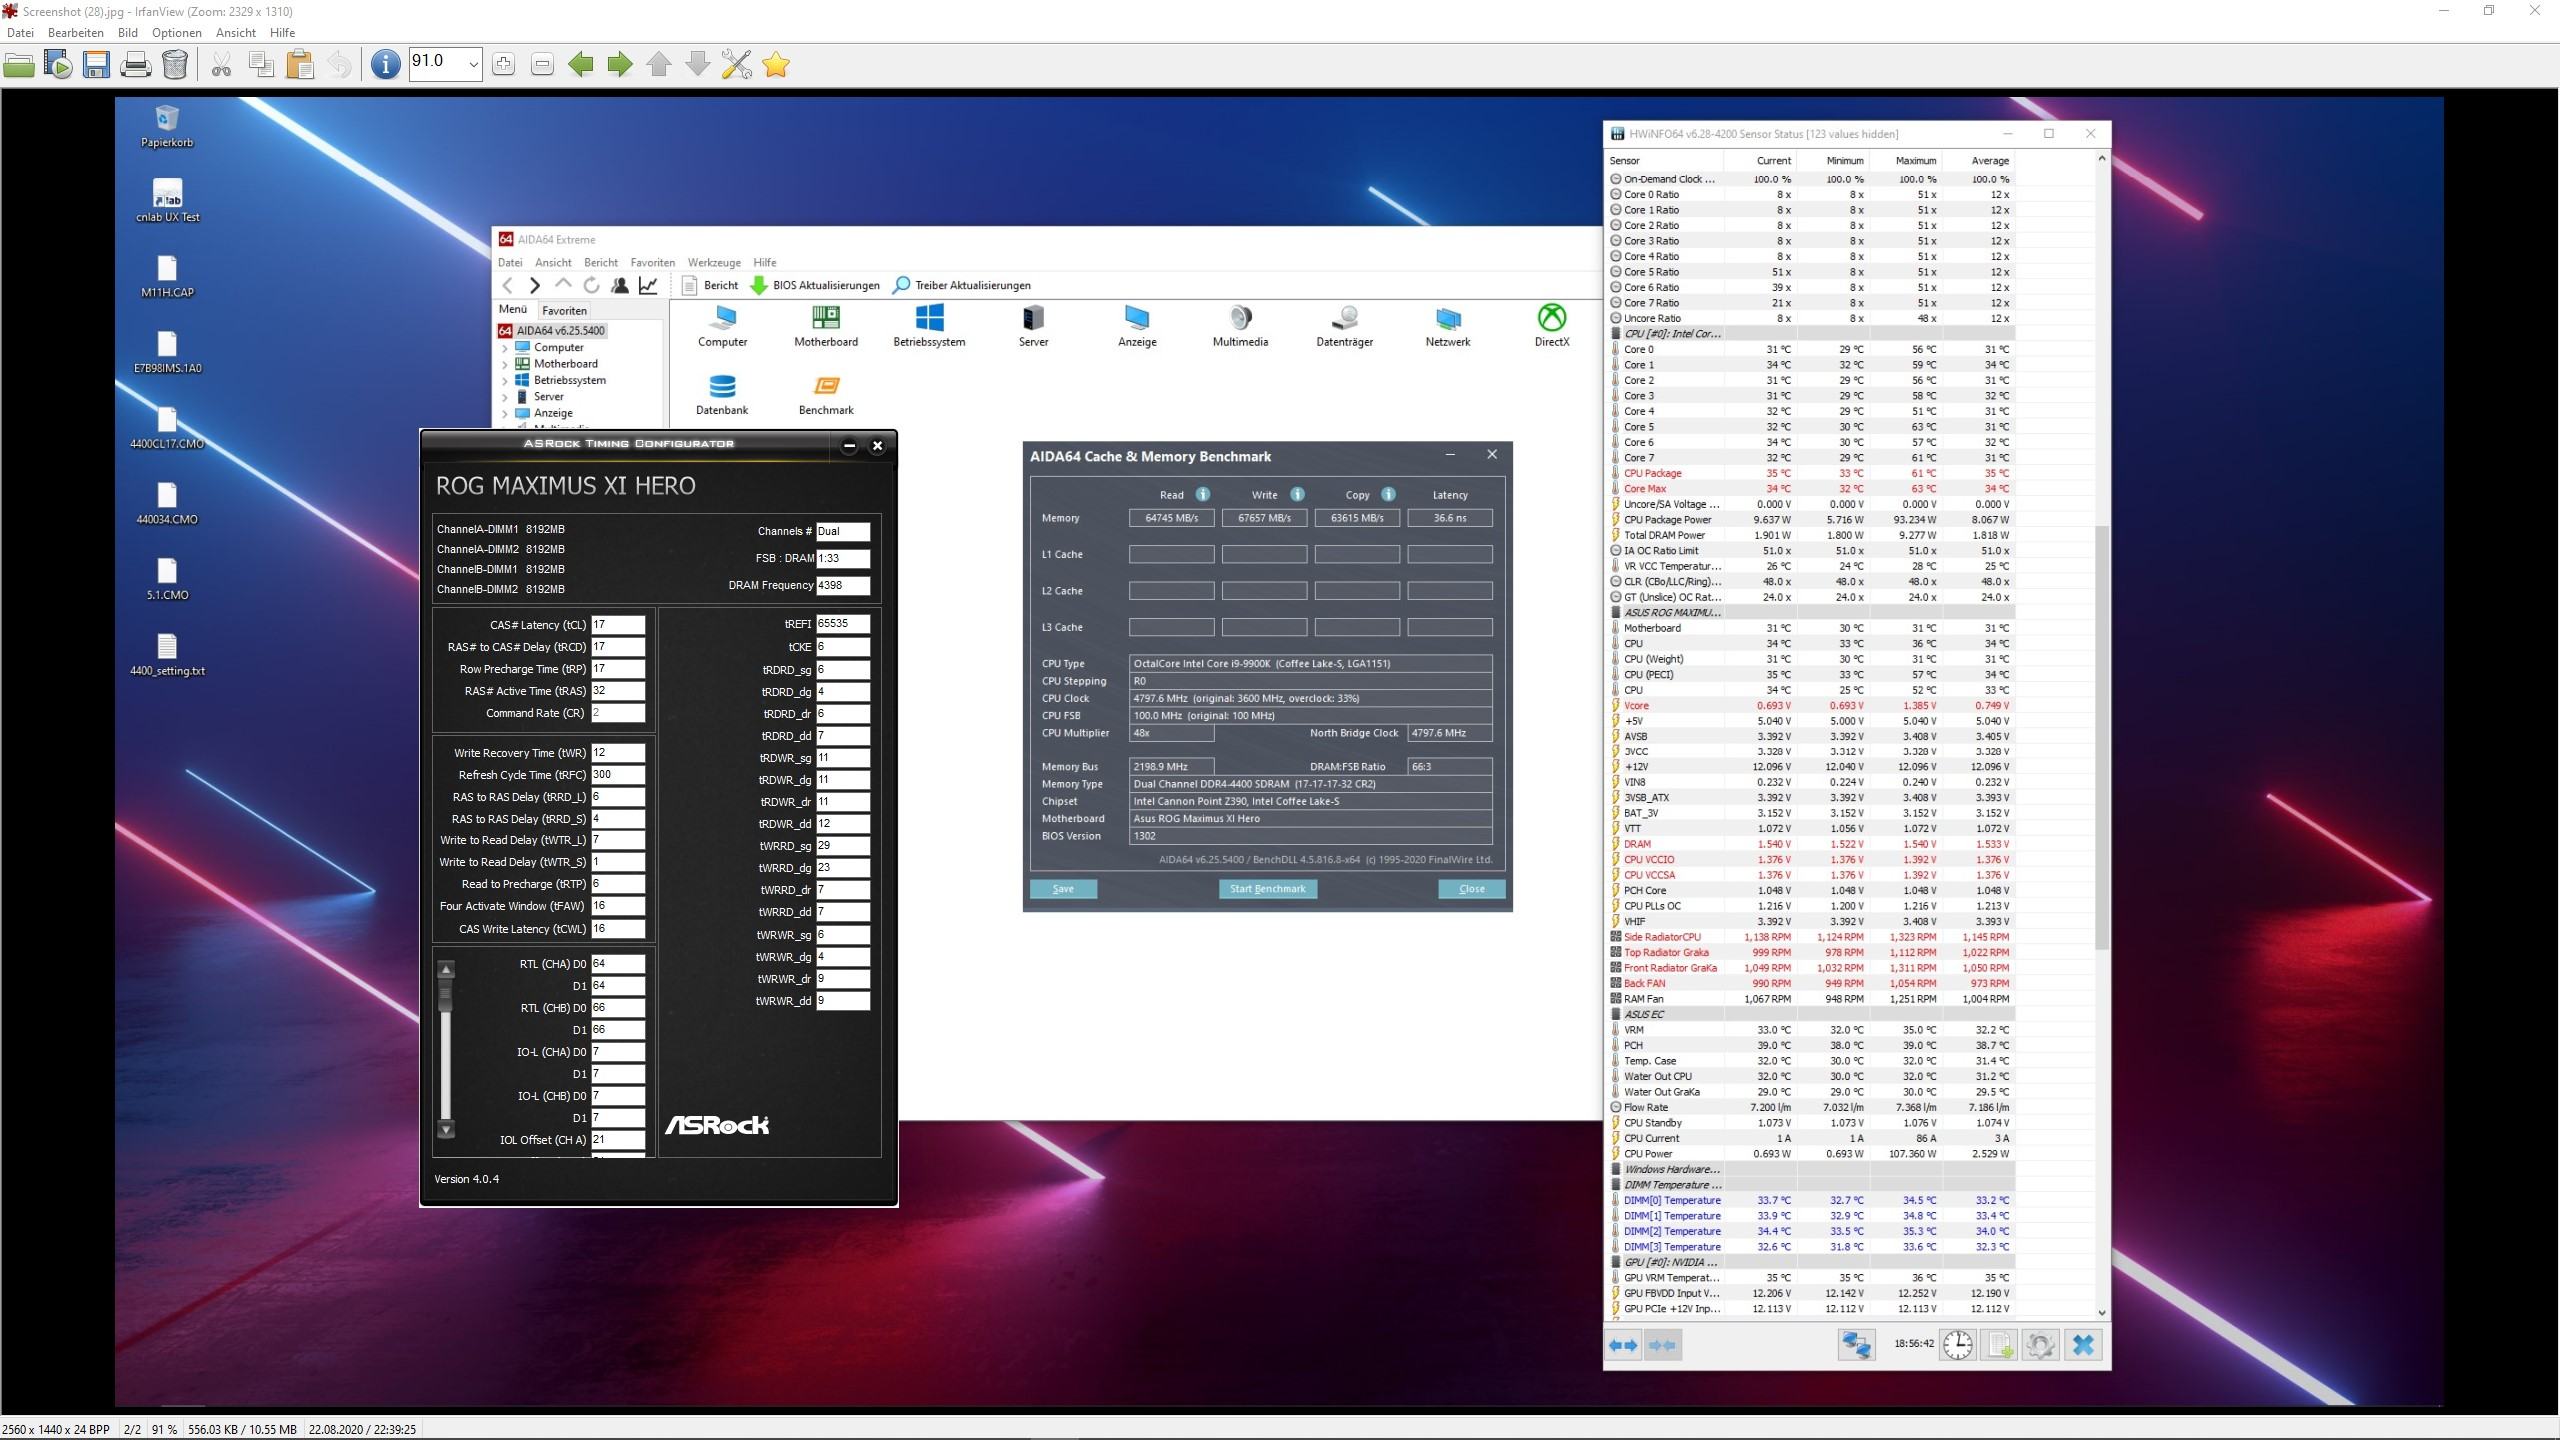This screenshot has width=2560, height=1440.
Task: Open the Optionen menu in IrfanView
Action: [177, 33]
